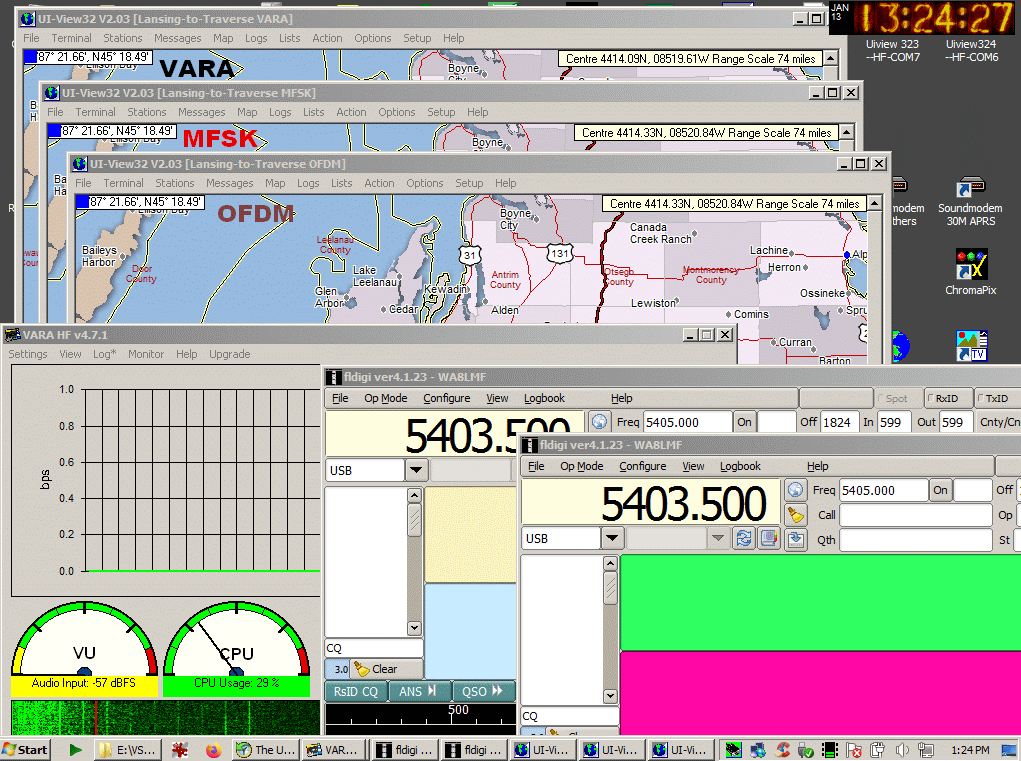Open the Terminal menu in VARA UI-View window

point(72,38)
